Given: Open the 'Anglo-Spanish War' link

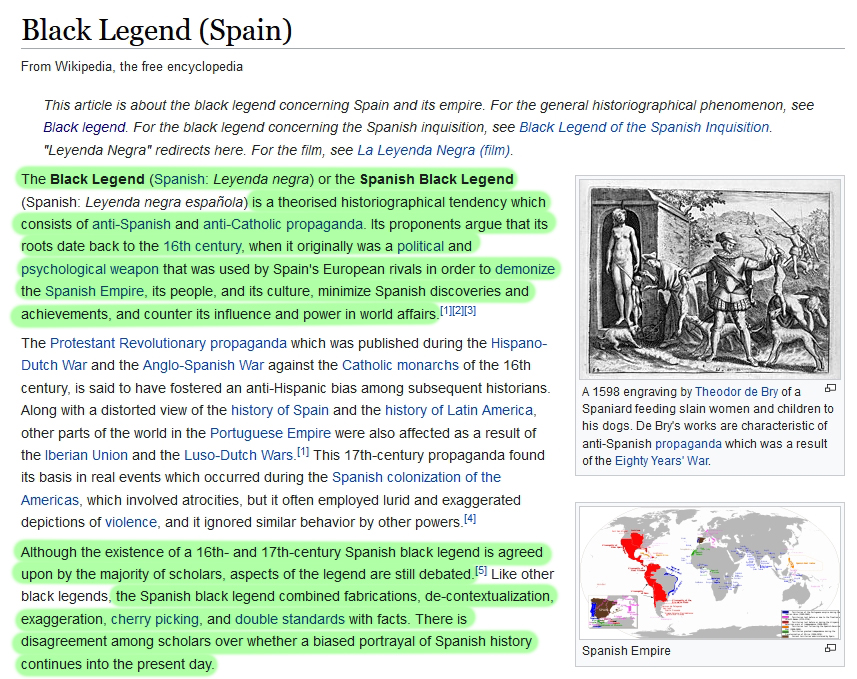Looking at the screenshot, I should (x=203, y=365).
